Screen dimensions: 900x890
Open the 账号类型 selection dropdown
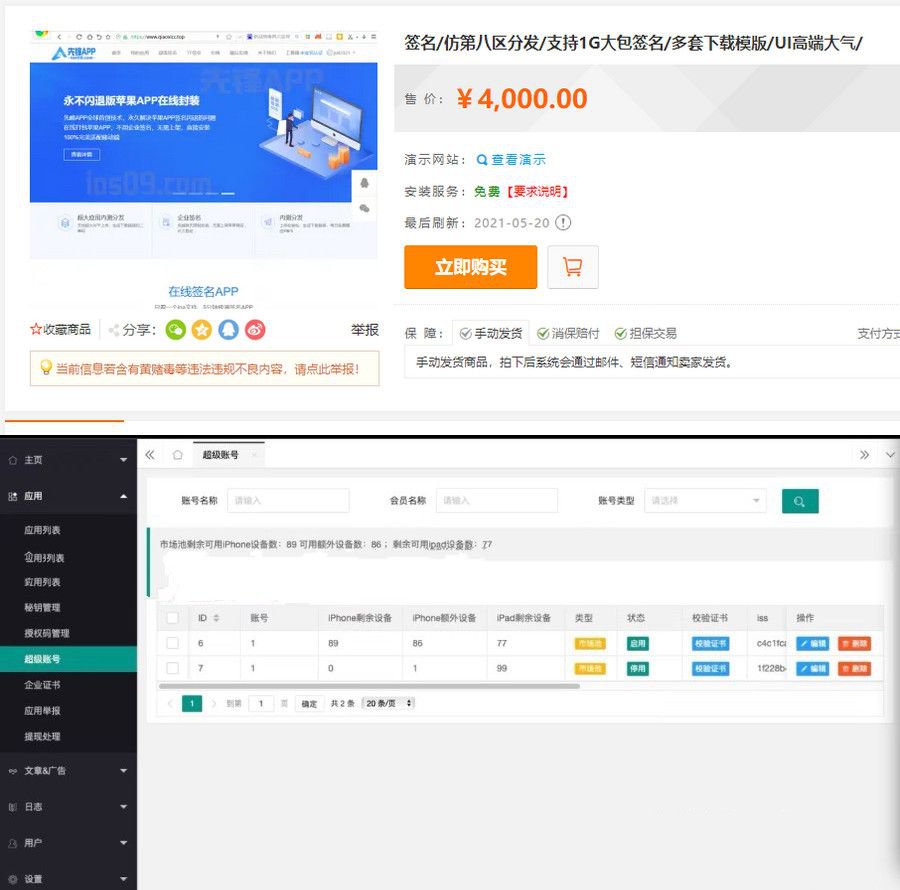click(x=705, y=501)
